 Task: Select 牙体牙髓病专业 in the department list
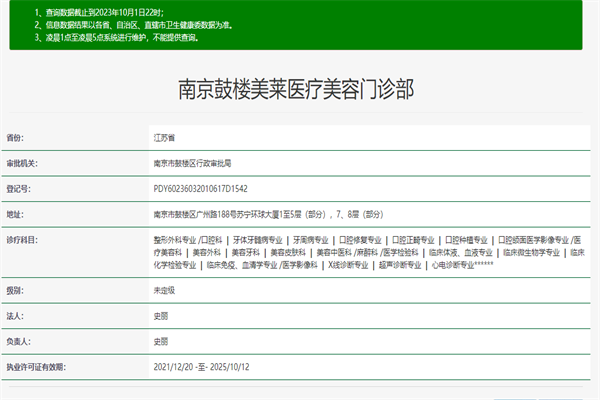[x=258, y=240]
